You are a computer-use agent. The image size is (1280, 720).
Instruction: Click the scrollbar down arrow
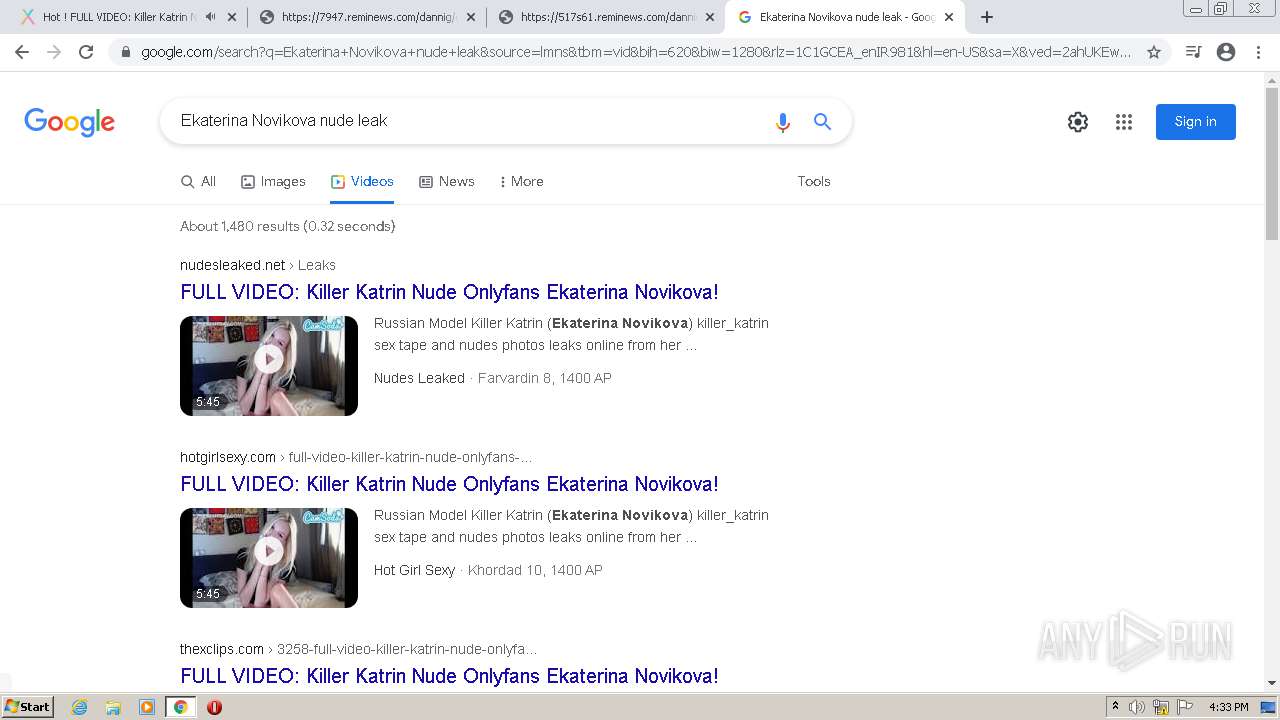pyautogui.click(x=1272, y=683)
